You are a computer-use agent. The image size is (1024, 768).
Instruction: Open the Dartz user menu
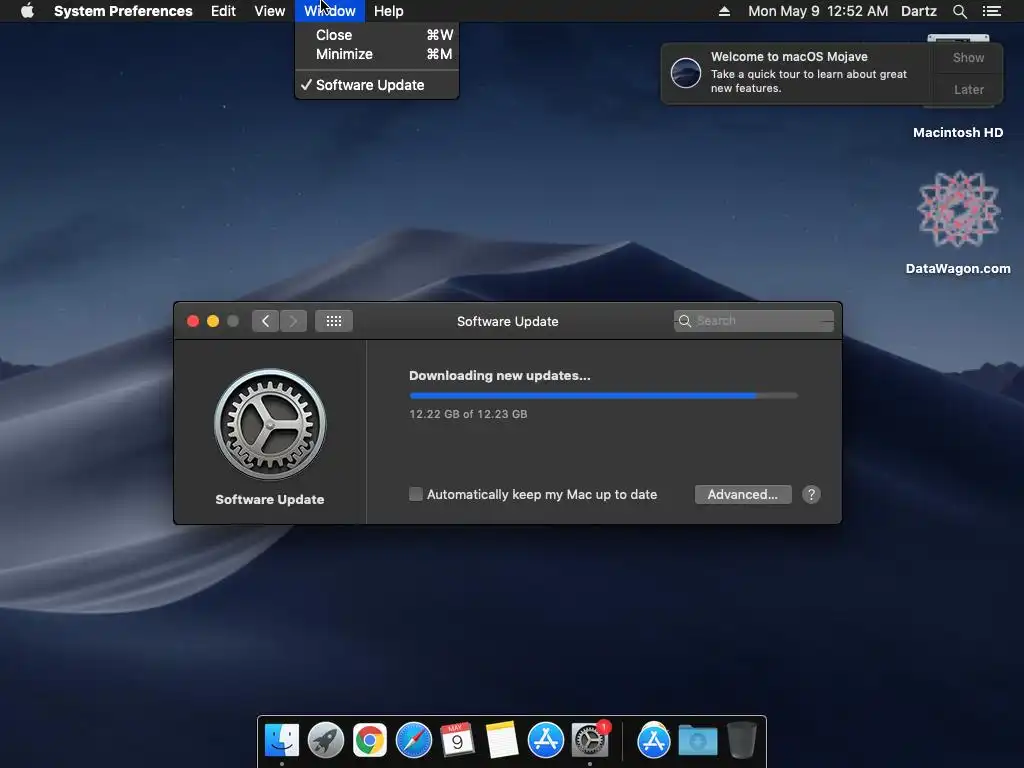(x=918, y=11)
